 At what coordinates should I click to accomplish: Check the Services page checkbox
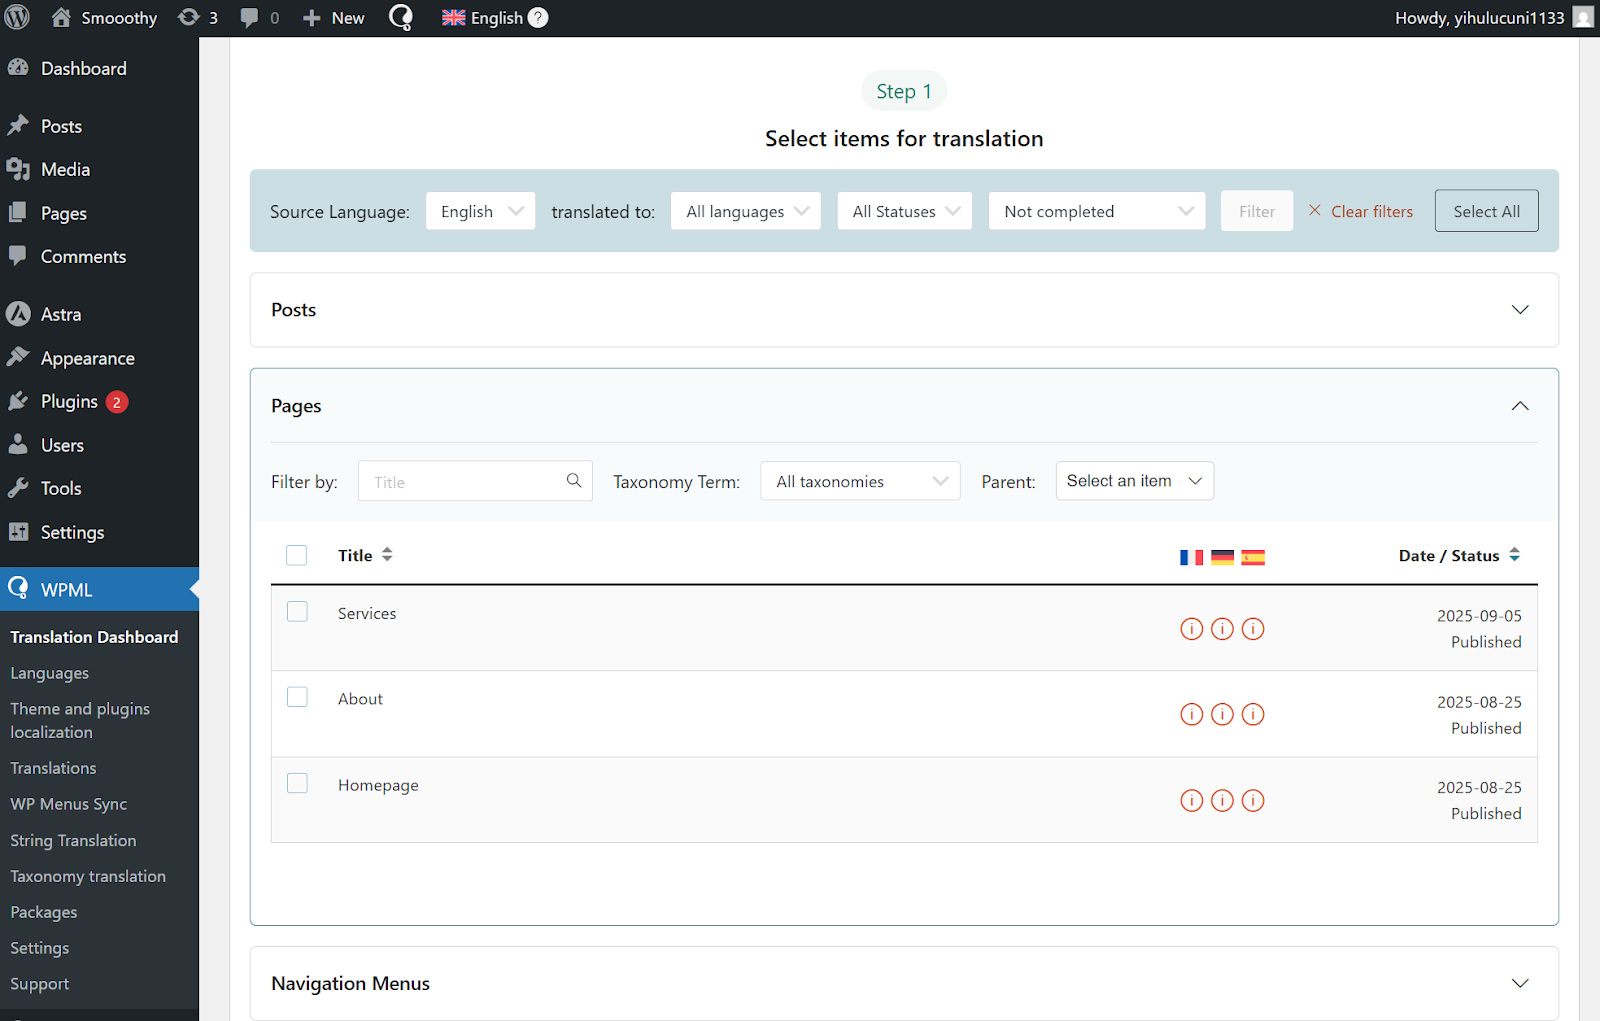[297, 611]
